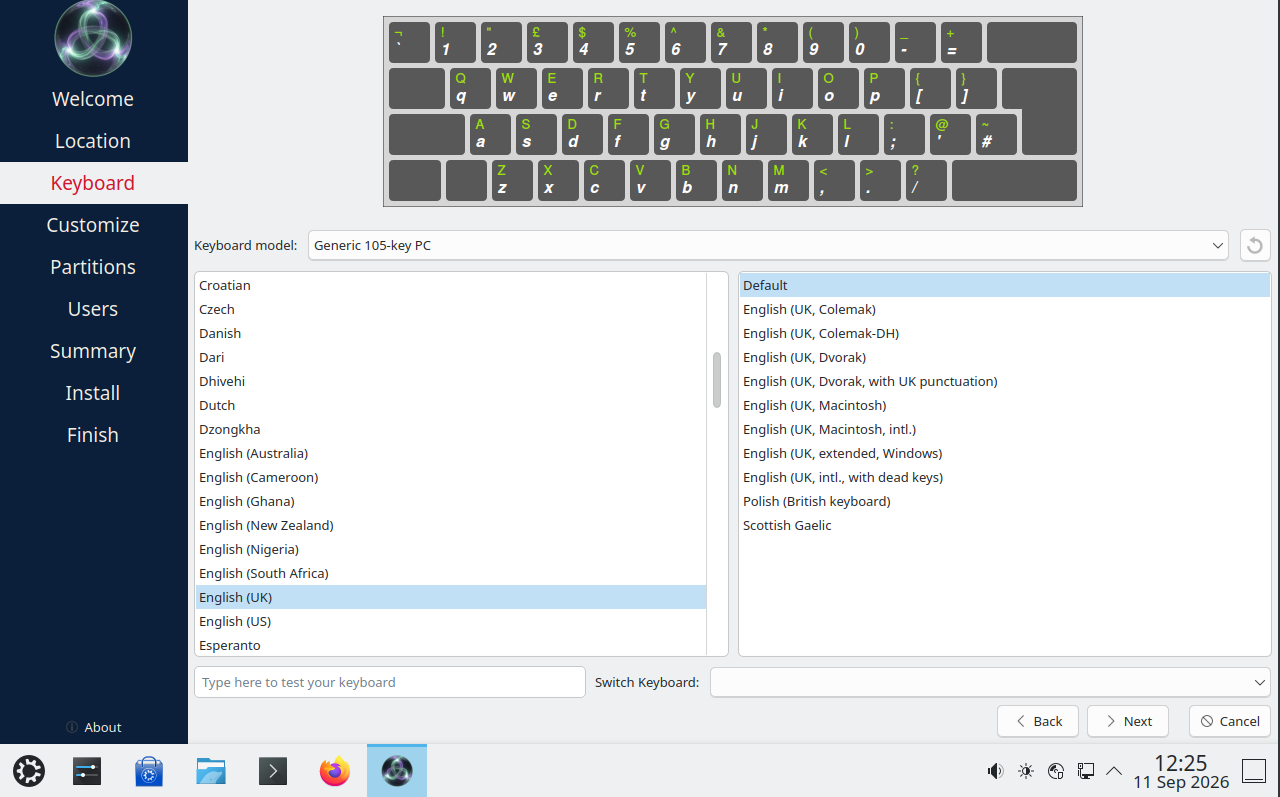Pick the Polish (British keyboard) variant
This screenshot has height=797, width=1280.
click(x=1004, y=501)
